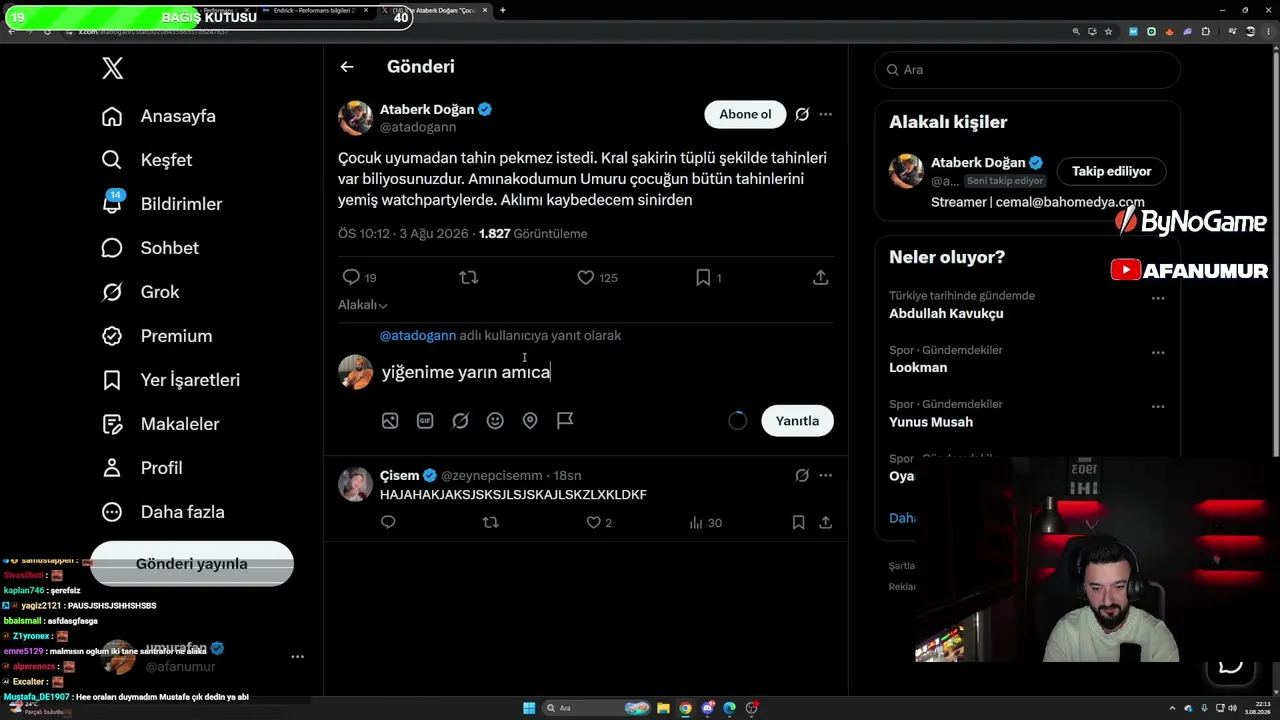
Task: Open options for Abdullah Kavukçu trend
Action: [x=1158, y=298]
